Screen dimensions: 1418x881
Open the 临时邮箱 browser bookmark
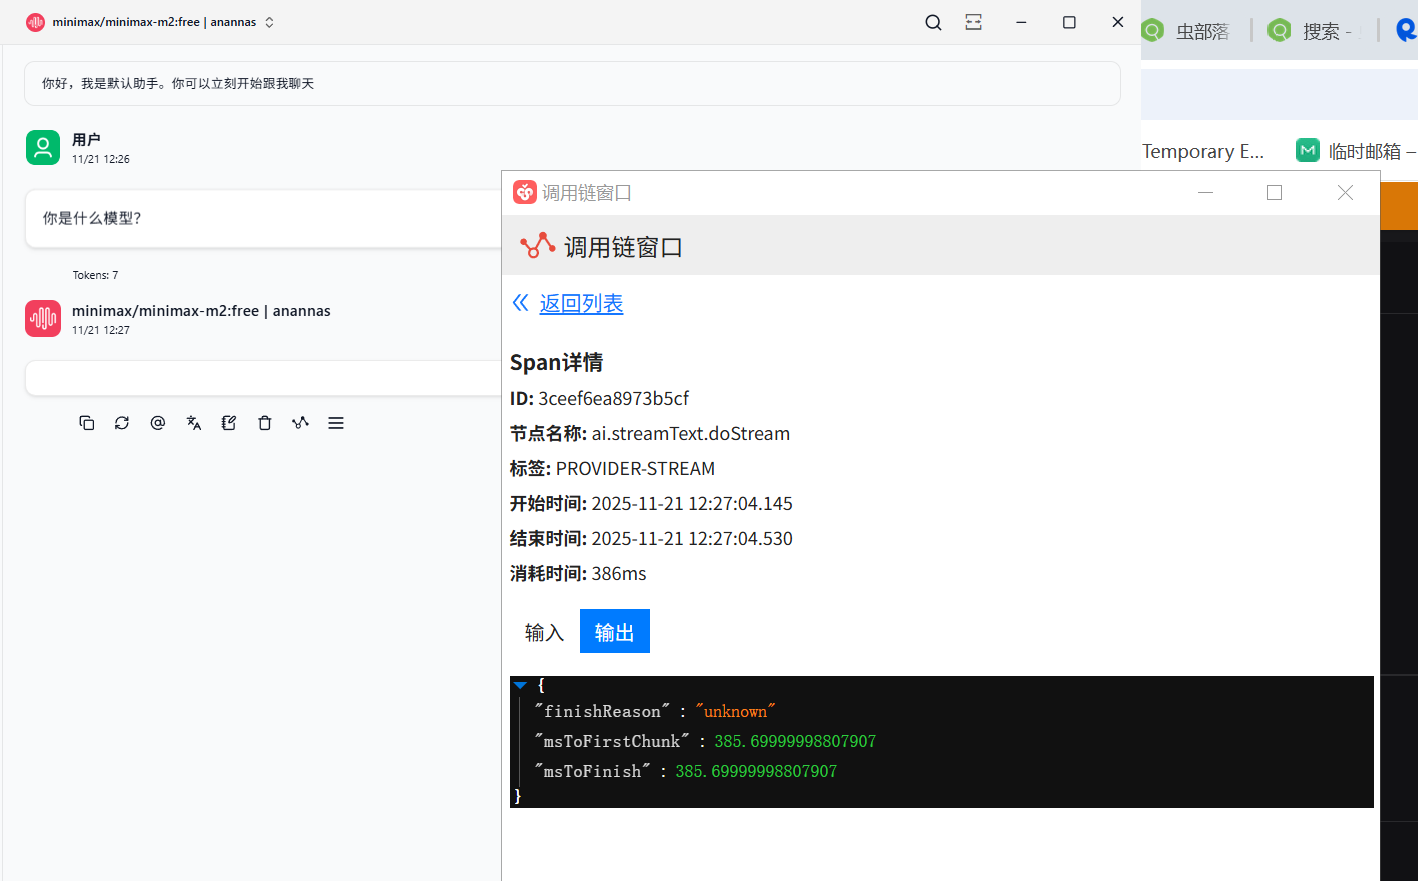point(1355,151)
